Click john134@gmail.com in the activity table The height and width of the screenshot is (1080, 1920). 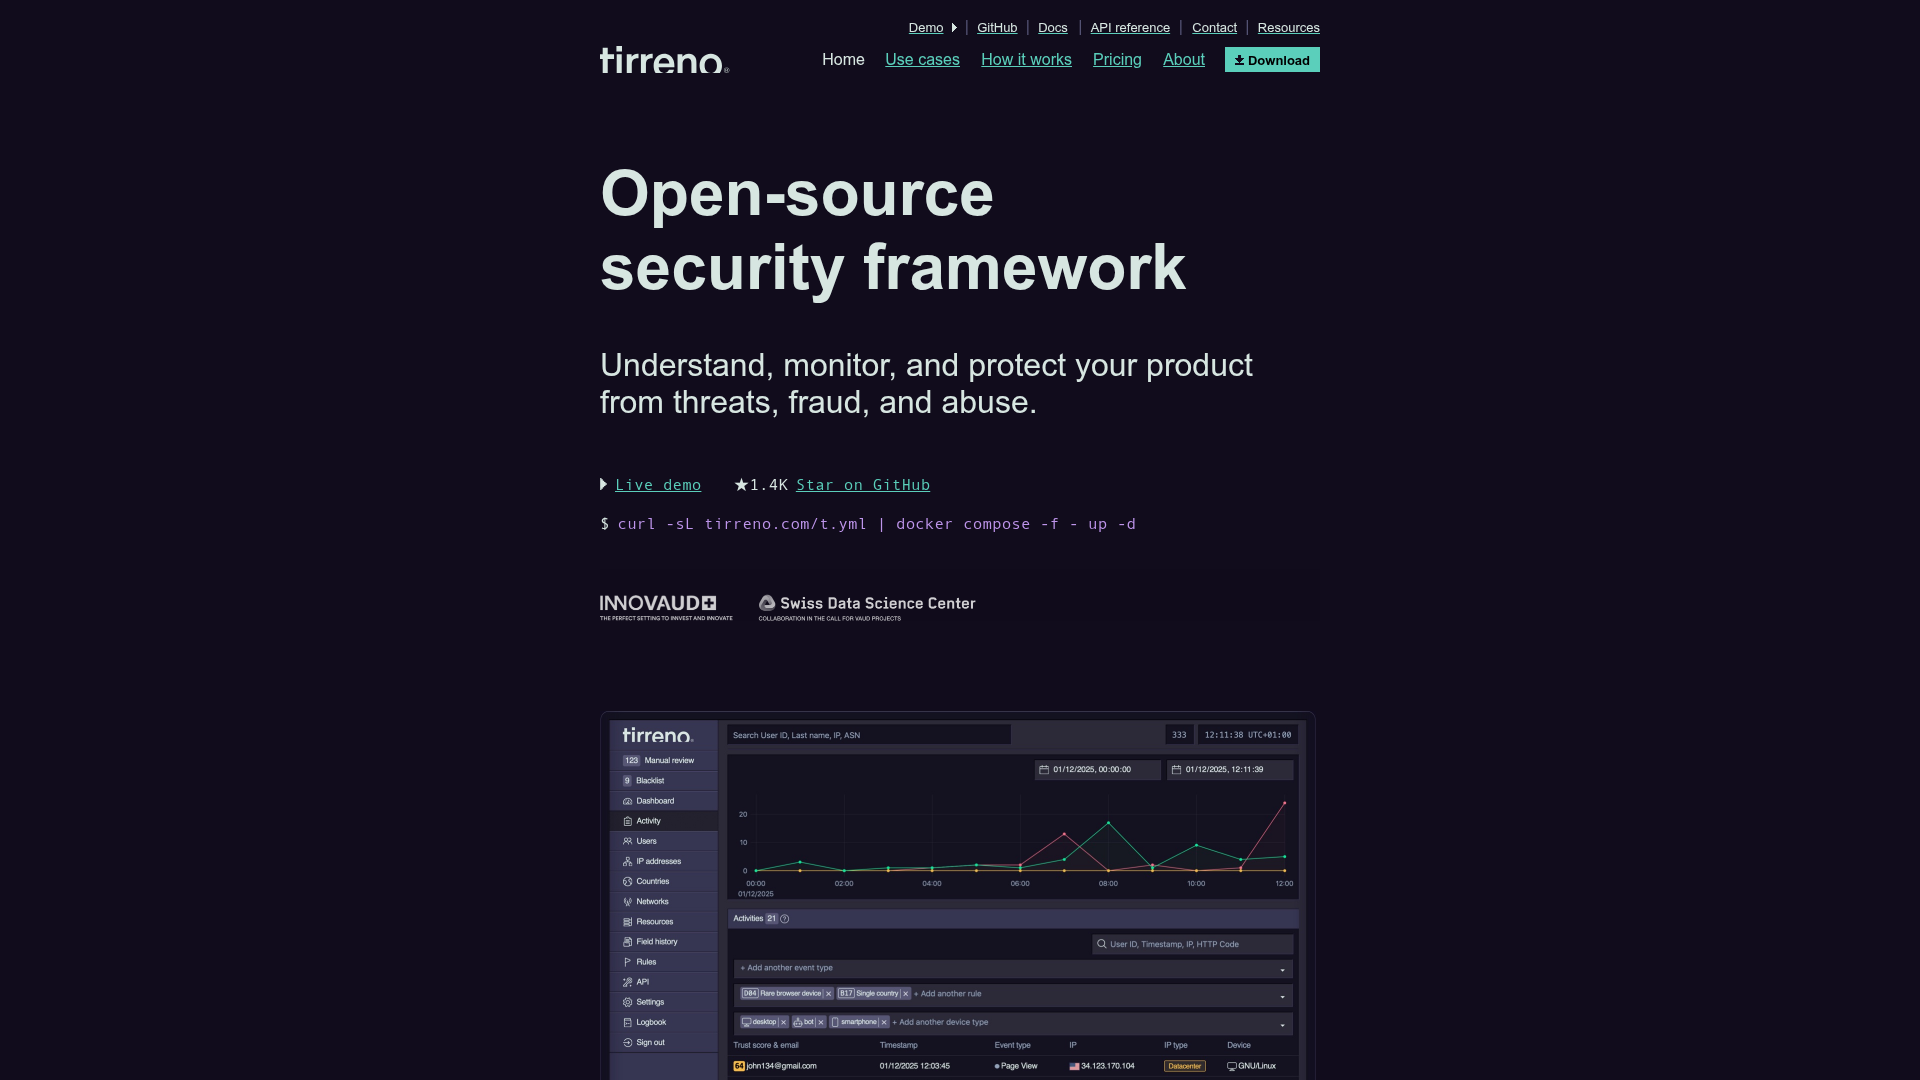tap(781, 1066)
